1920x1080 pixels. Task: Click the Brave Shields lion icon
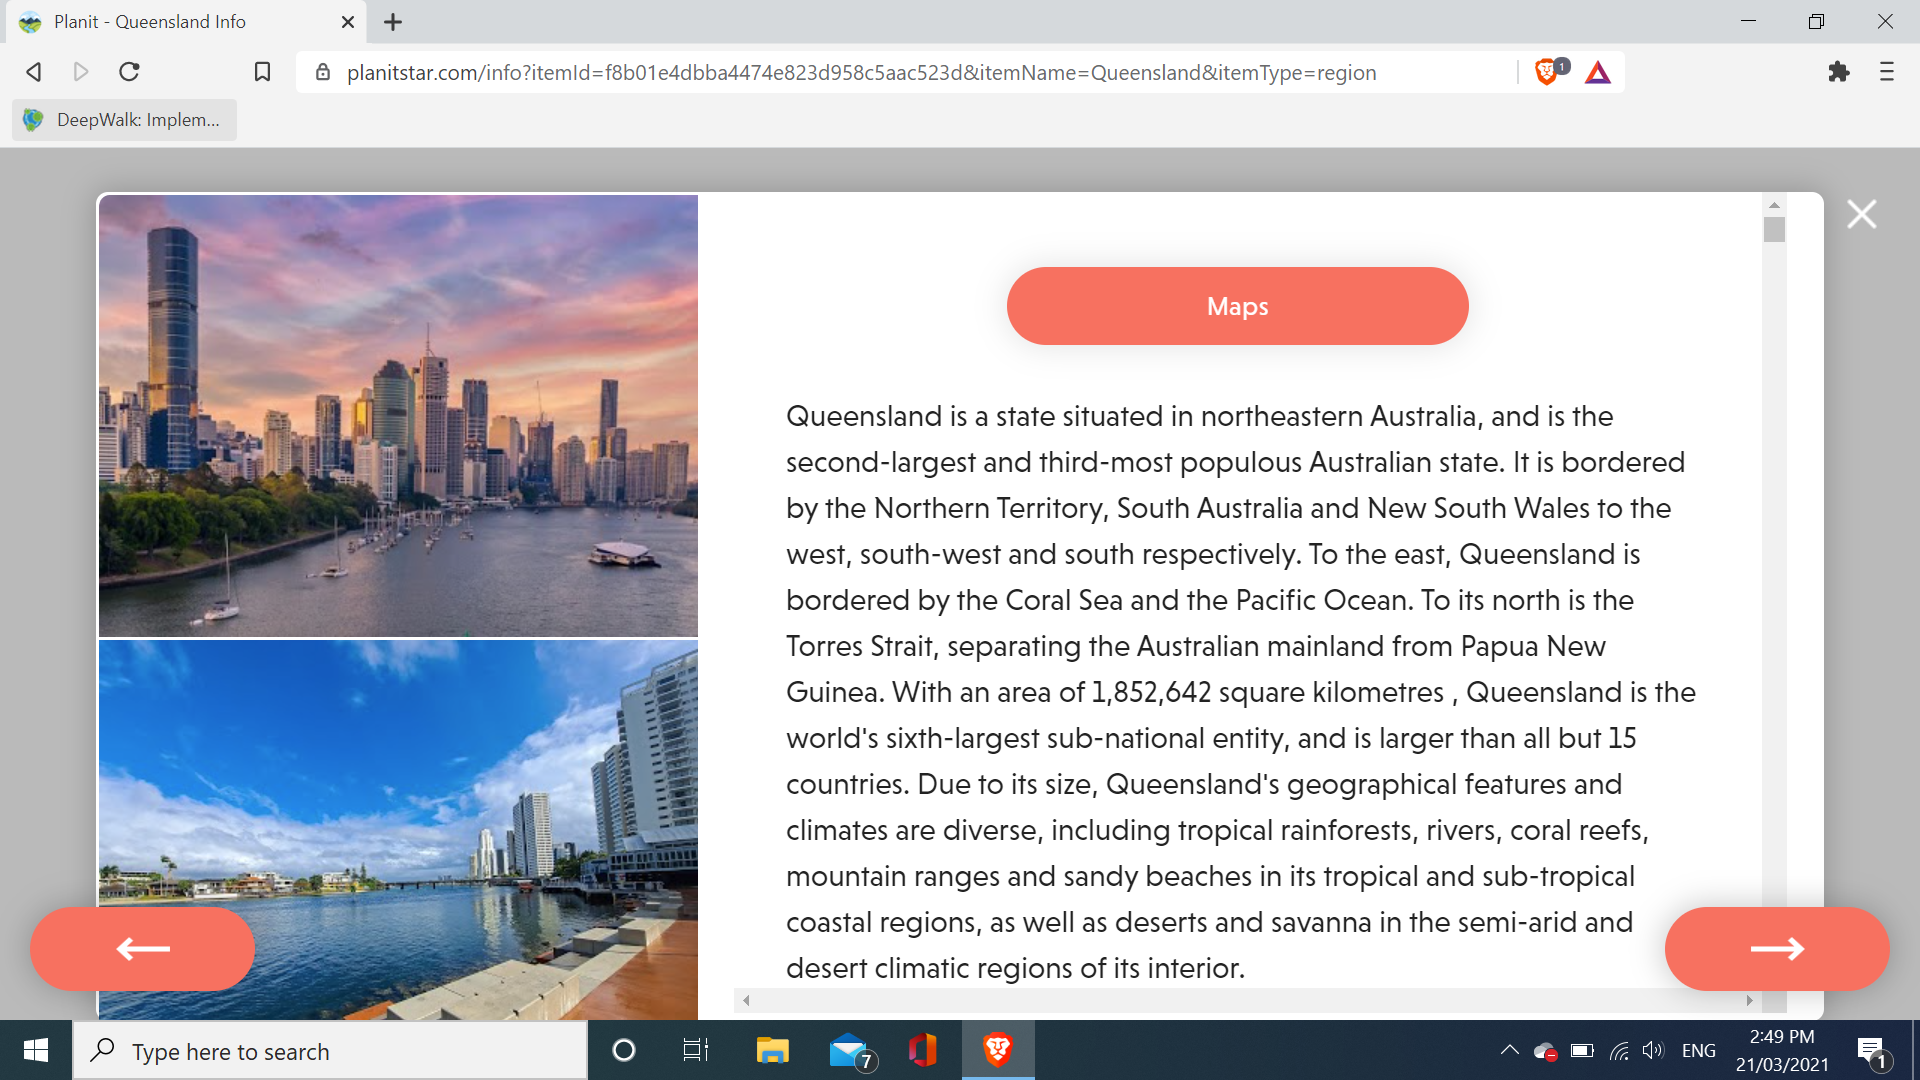[x=1546, y=72]
